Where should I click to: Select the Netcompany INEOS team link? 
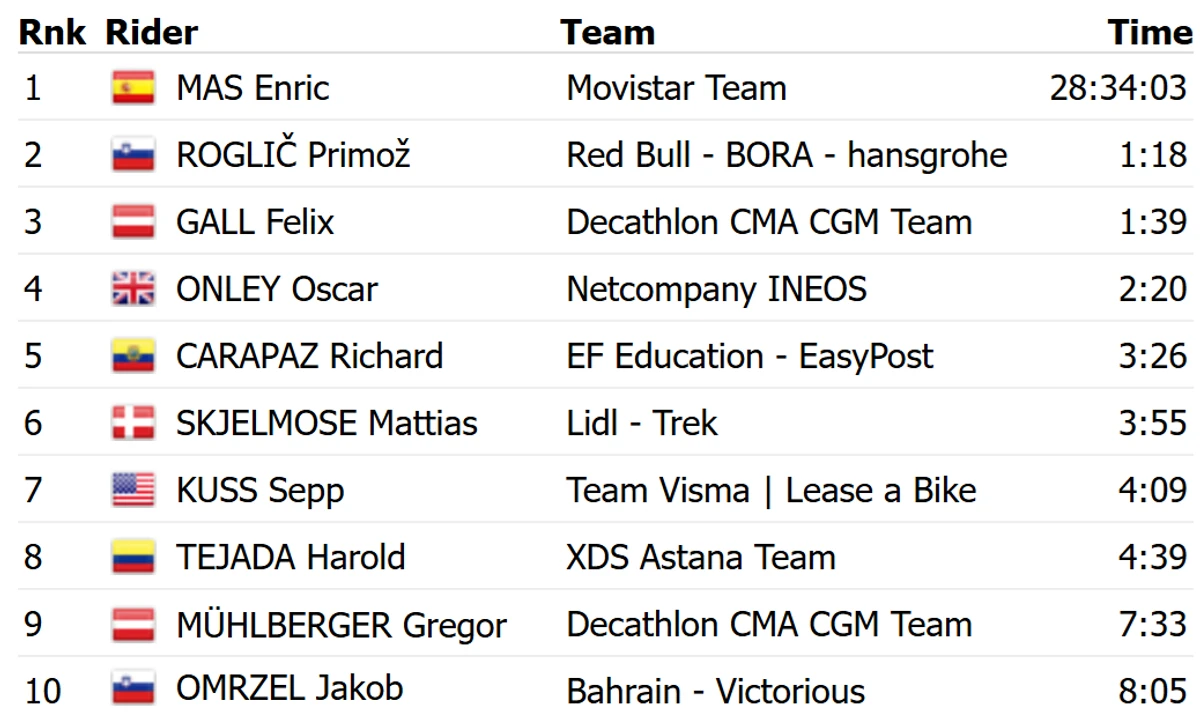point(717,289)
